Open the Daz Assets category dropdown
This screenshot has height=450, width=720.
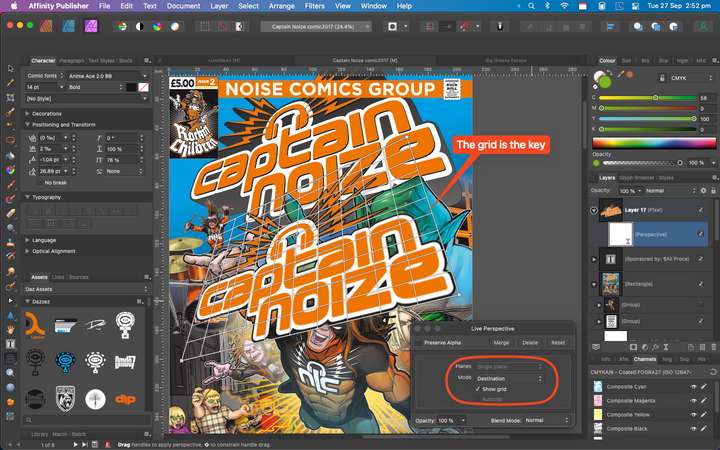pyautogui.click(x=86, y=289)
